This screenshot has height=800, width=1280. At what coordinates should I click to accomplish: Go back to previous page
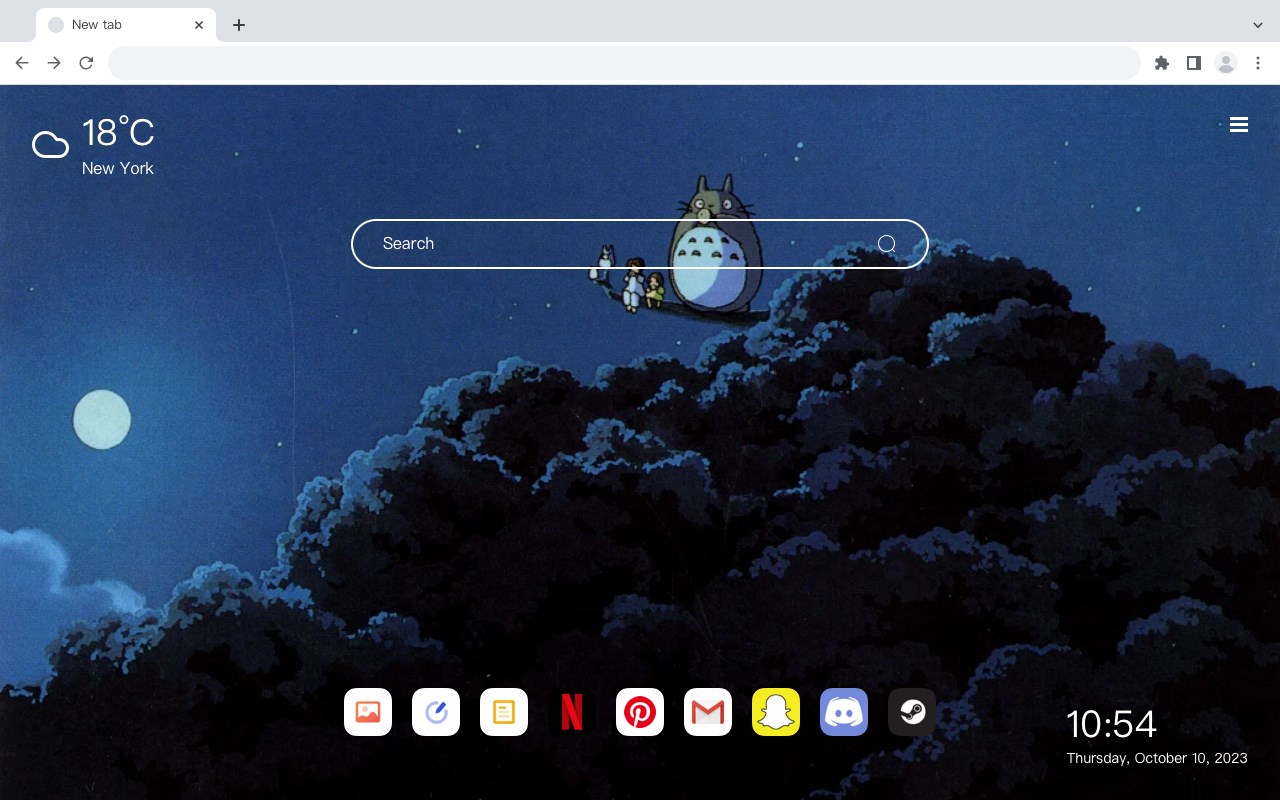click(x=22, y=63)
